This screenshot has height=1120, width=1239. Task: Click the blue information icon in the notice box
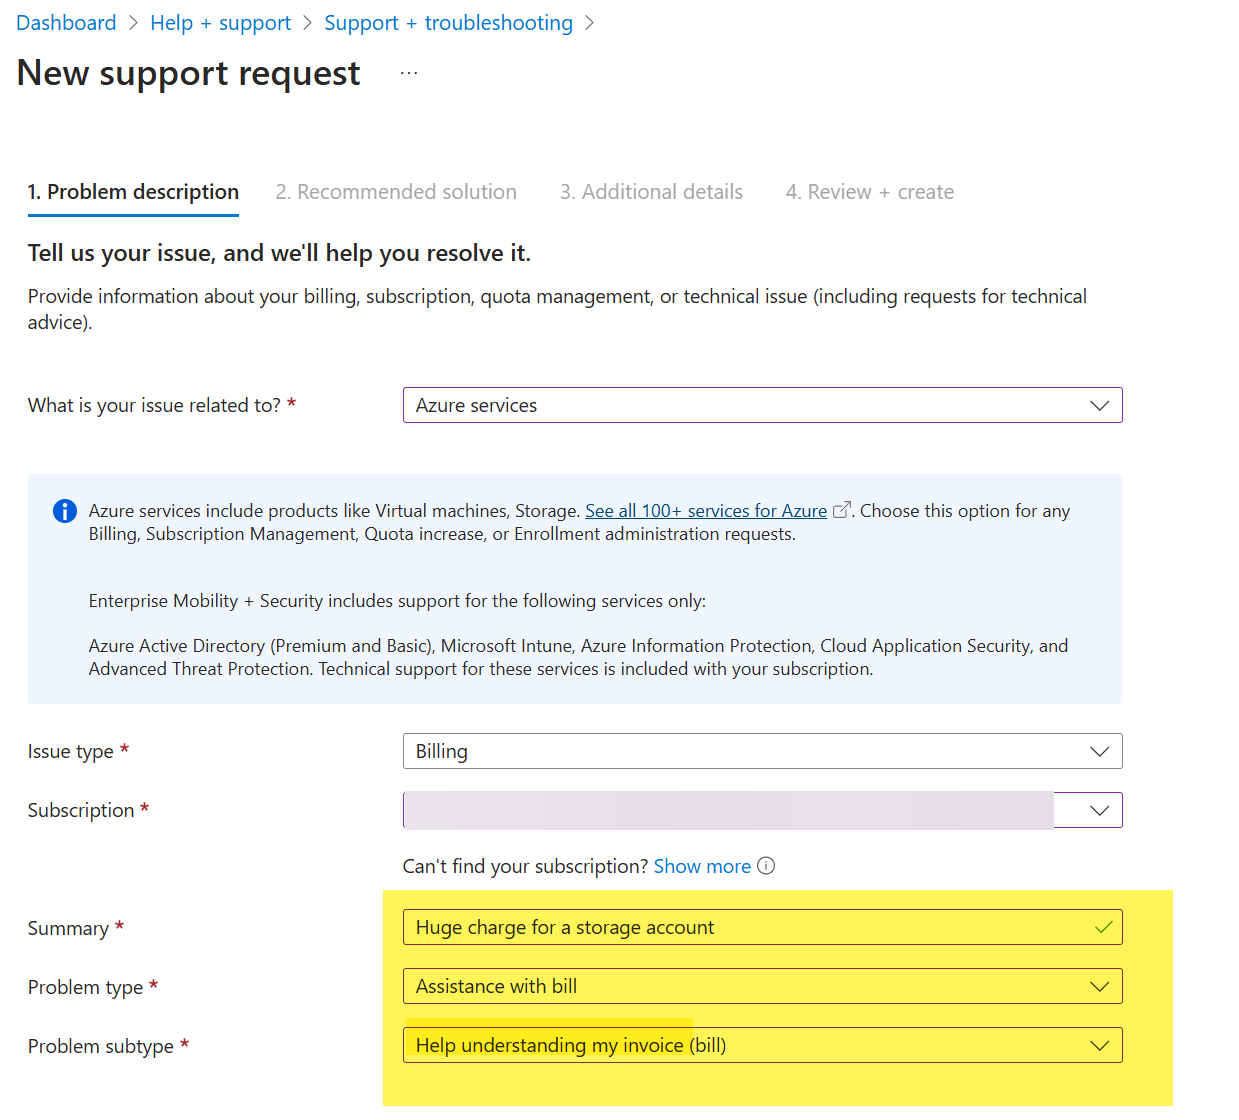[x=65, y=511]
